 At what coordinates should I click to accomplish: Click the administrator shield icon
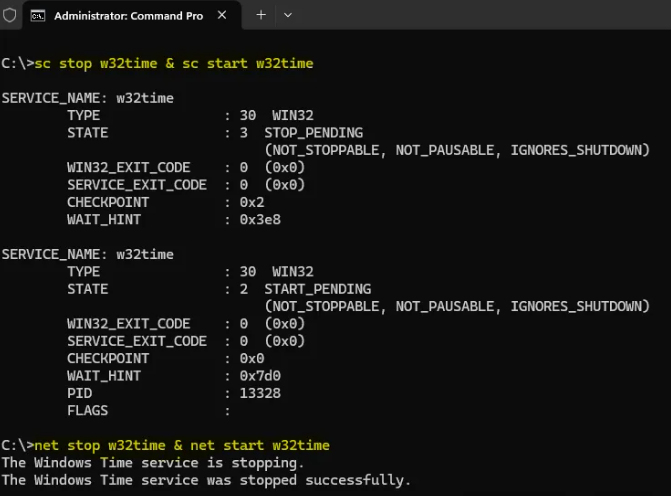[10, 14]
